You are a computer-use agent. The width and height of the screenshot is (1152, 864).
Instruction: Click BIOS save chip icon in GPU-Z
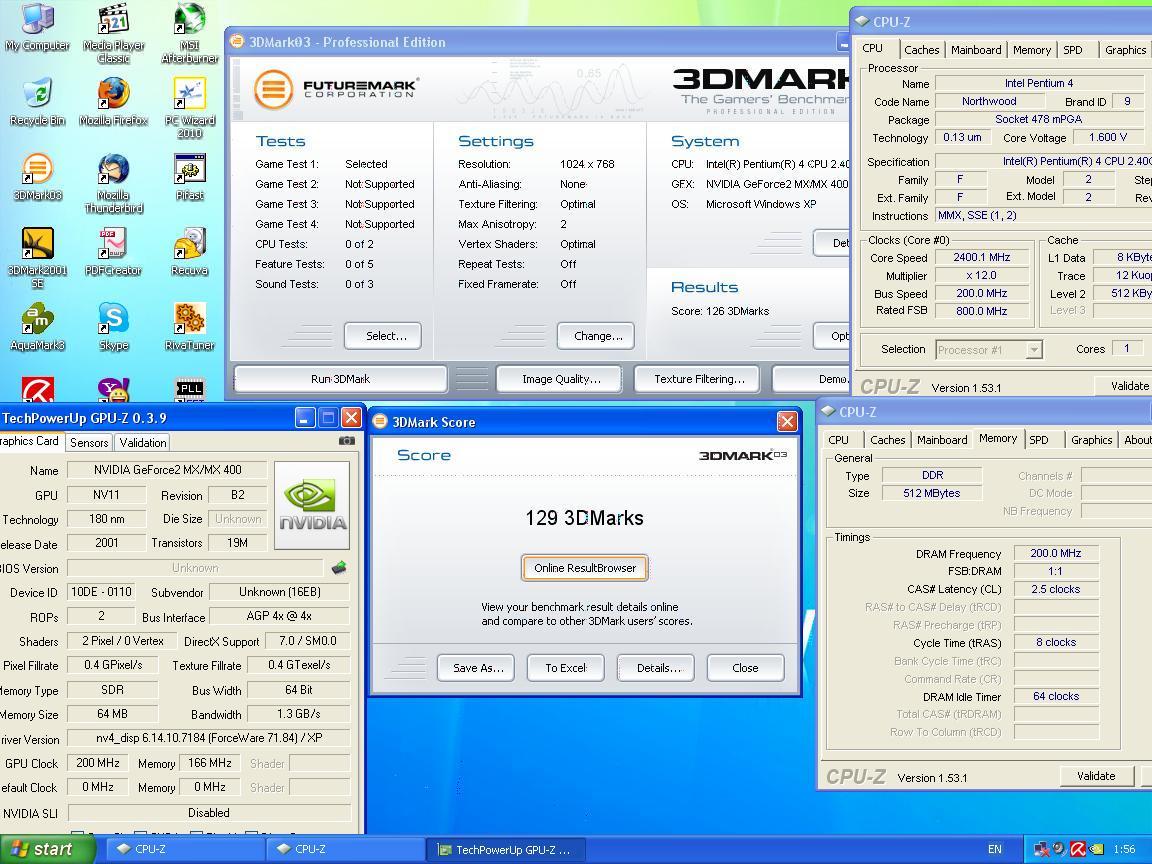coord(339,567)
